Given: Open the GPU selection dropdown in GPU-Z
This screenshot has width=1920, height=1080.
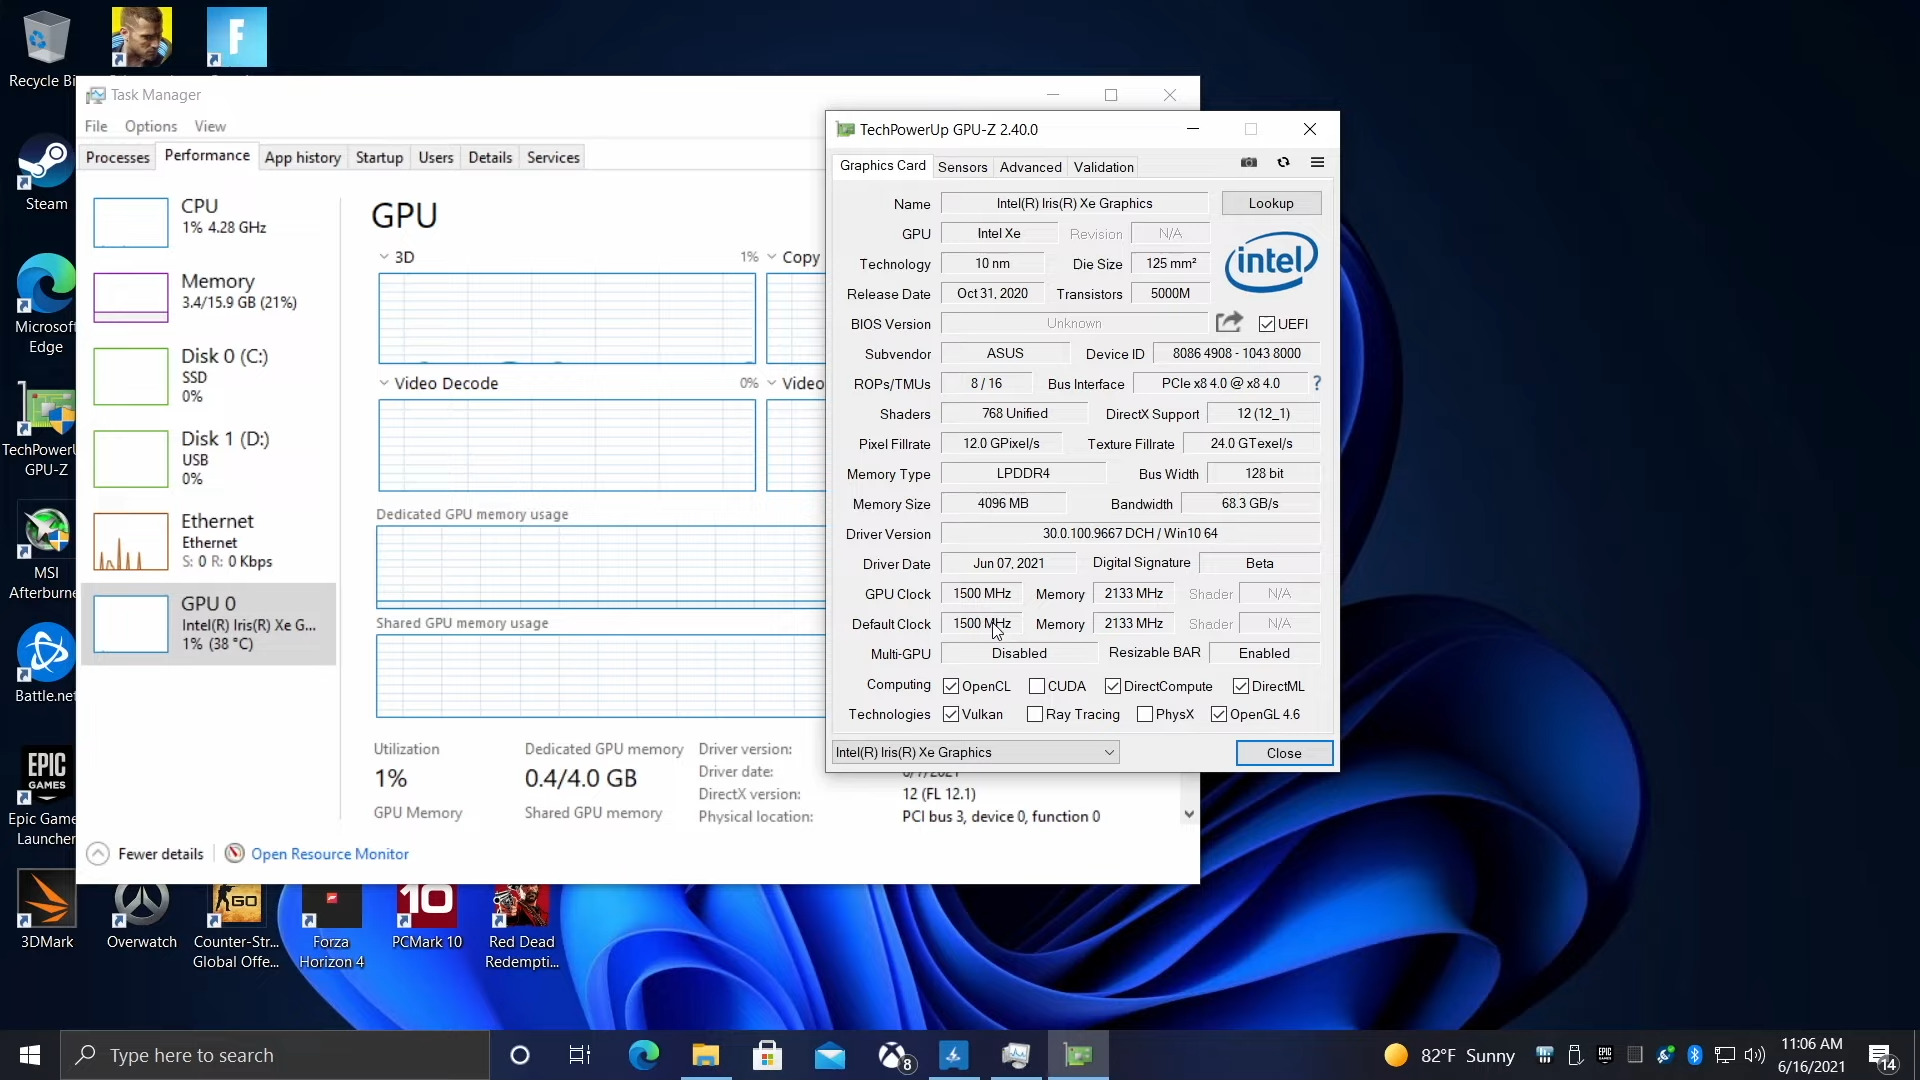Looking at the screenshot, I should coord(975,752).
